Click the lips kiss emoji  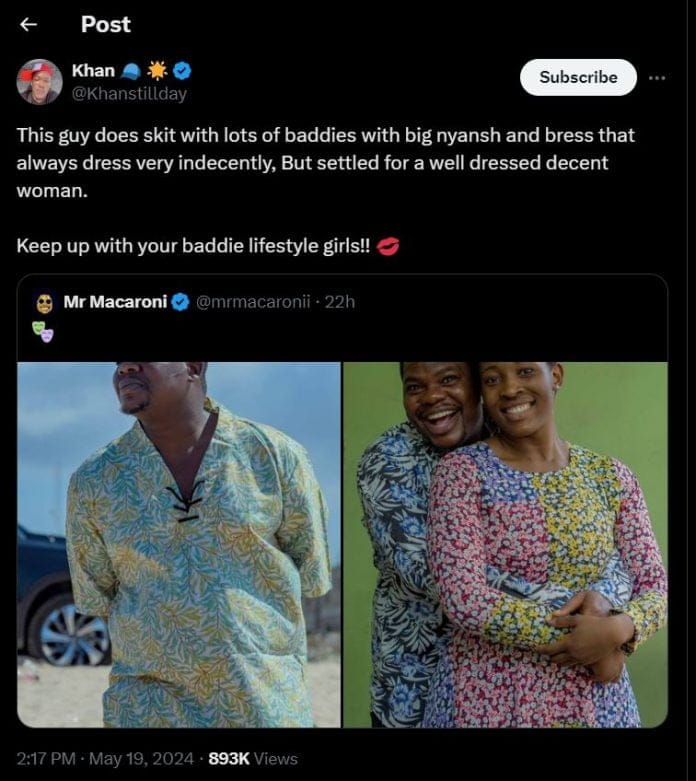[x=388, y=246]
